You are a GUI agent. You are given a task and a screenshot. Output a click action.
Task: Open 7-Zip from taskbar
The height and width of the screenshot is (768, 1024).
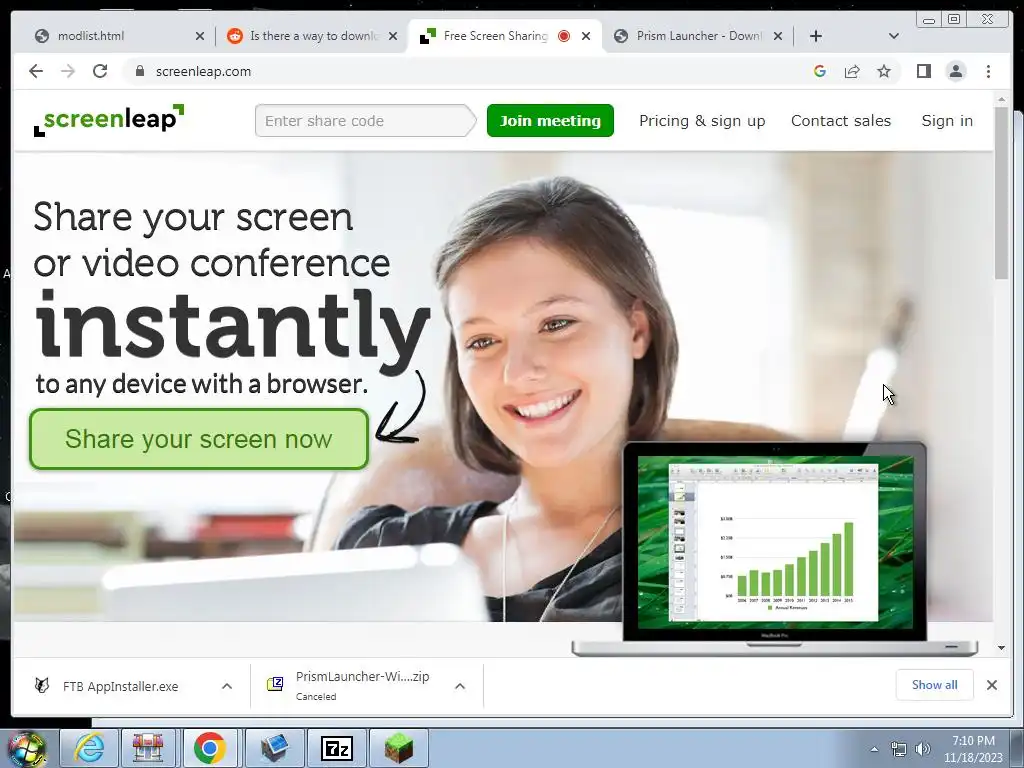point(337,748)
